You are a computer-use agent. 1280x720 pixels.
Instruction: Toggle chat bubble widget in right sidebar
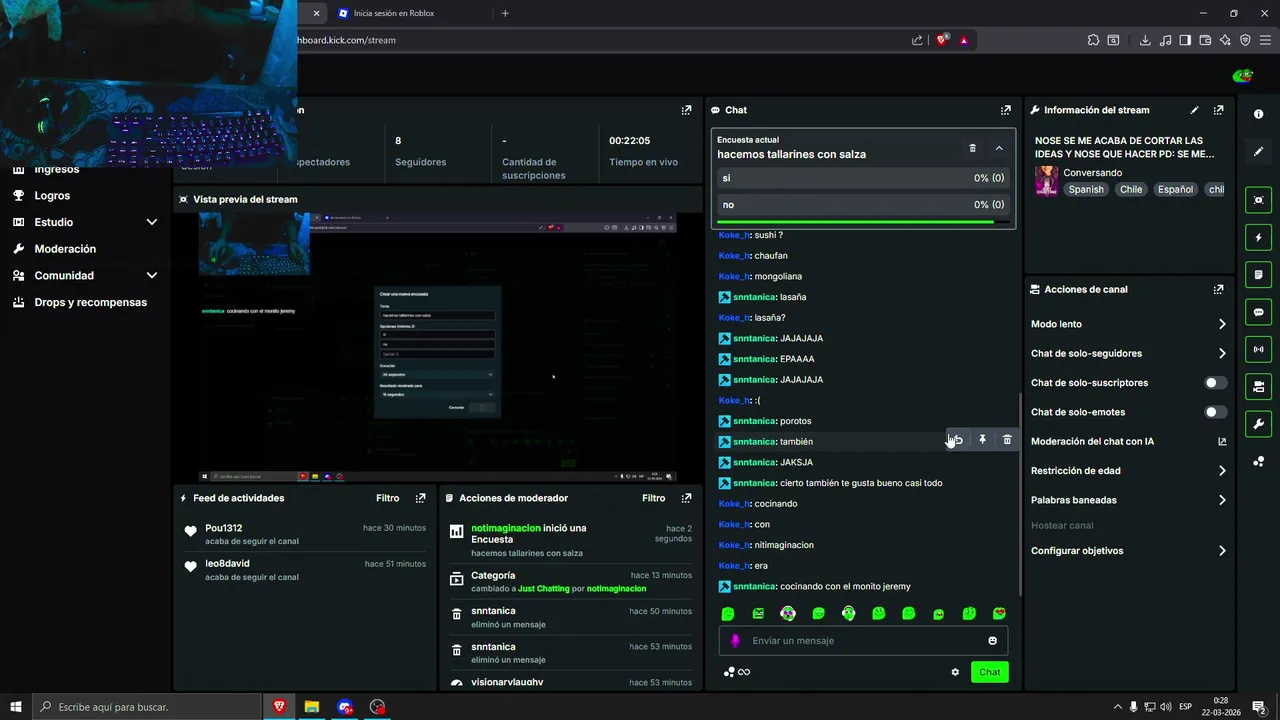click(x=1258, y=312)
